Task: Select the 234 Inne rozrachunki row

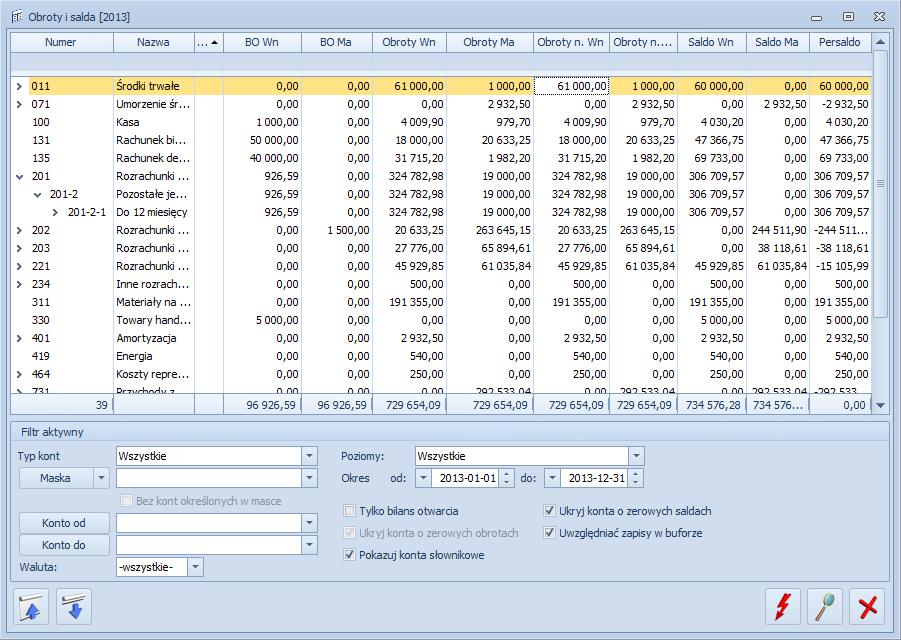Action: point(441,284)
